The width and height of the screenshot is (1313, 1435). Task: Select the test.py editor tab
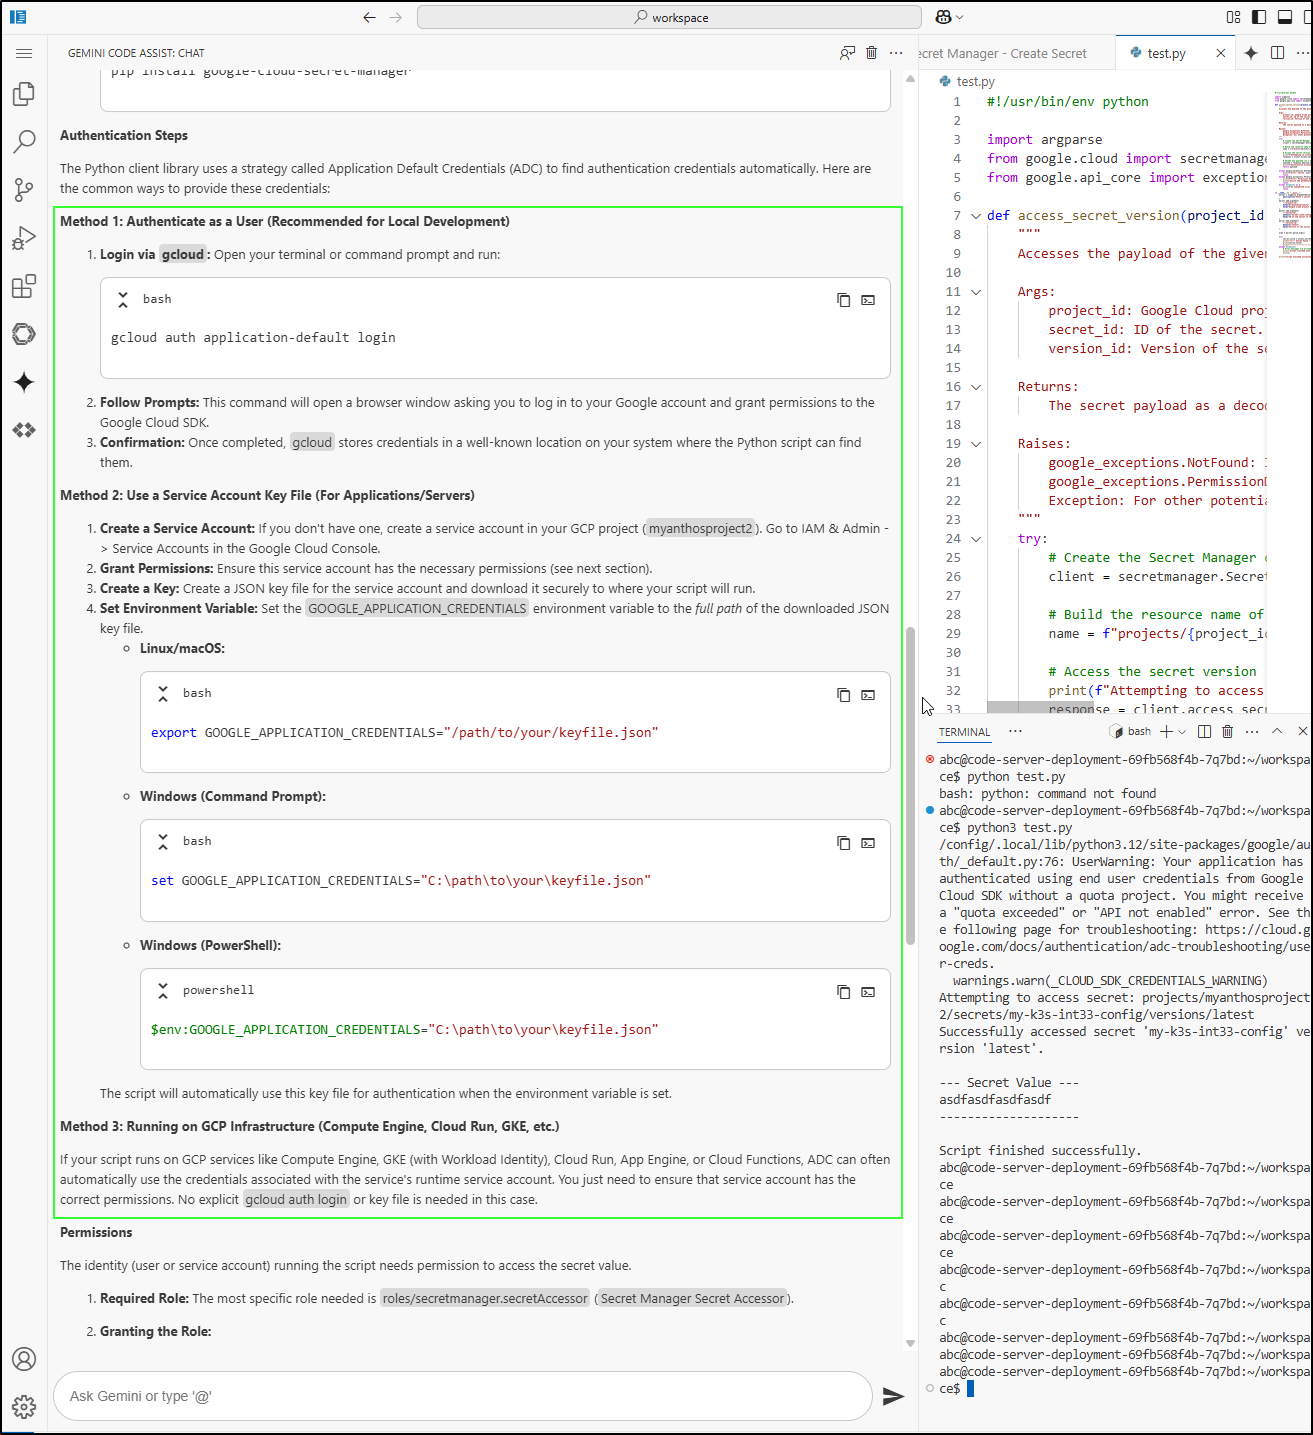(1166, 54)
